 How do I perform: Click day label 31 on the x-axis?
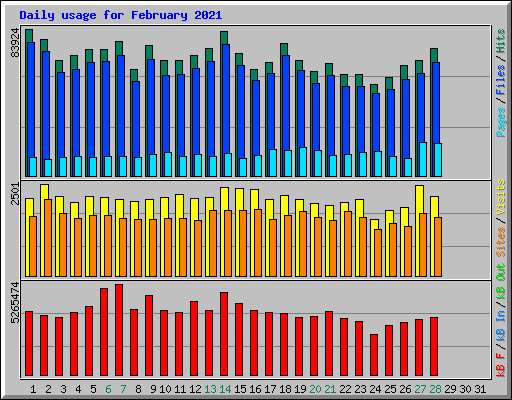480,389
